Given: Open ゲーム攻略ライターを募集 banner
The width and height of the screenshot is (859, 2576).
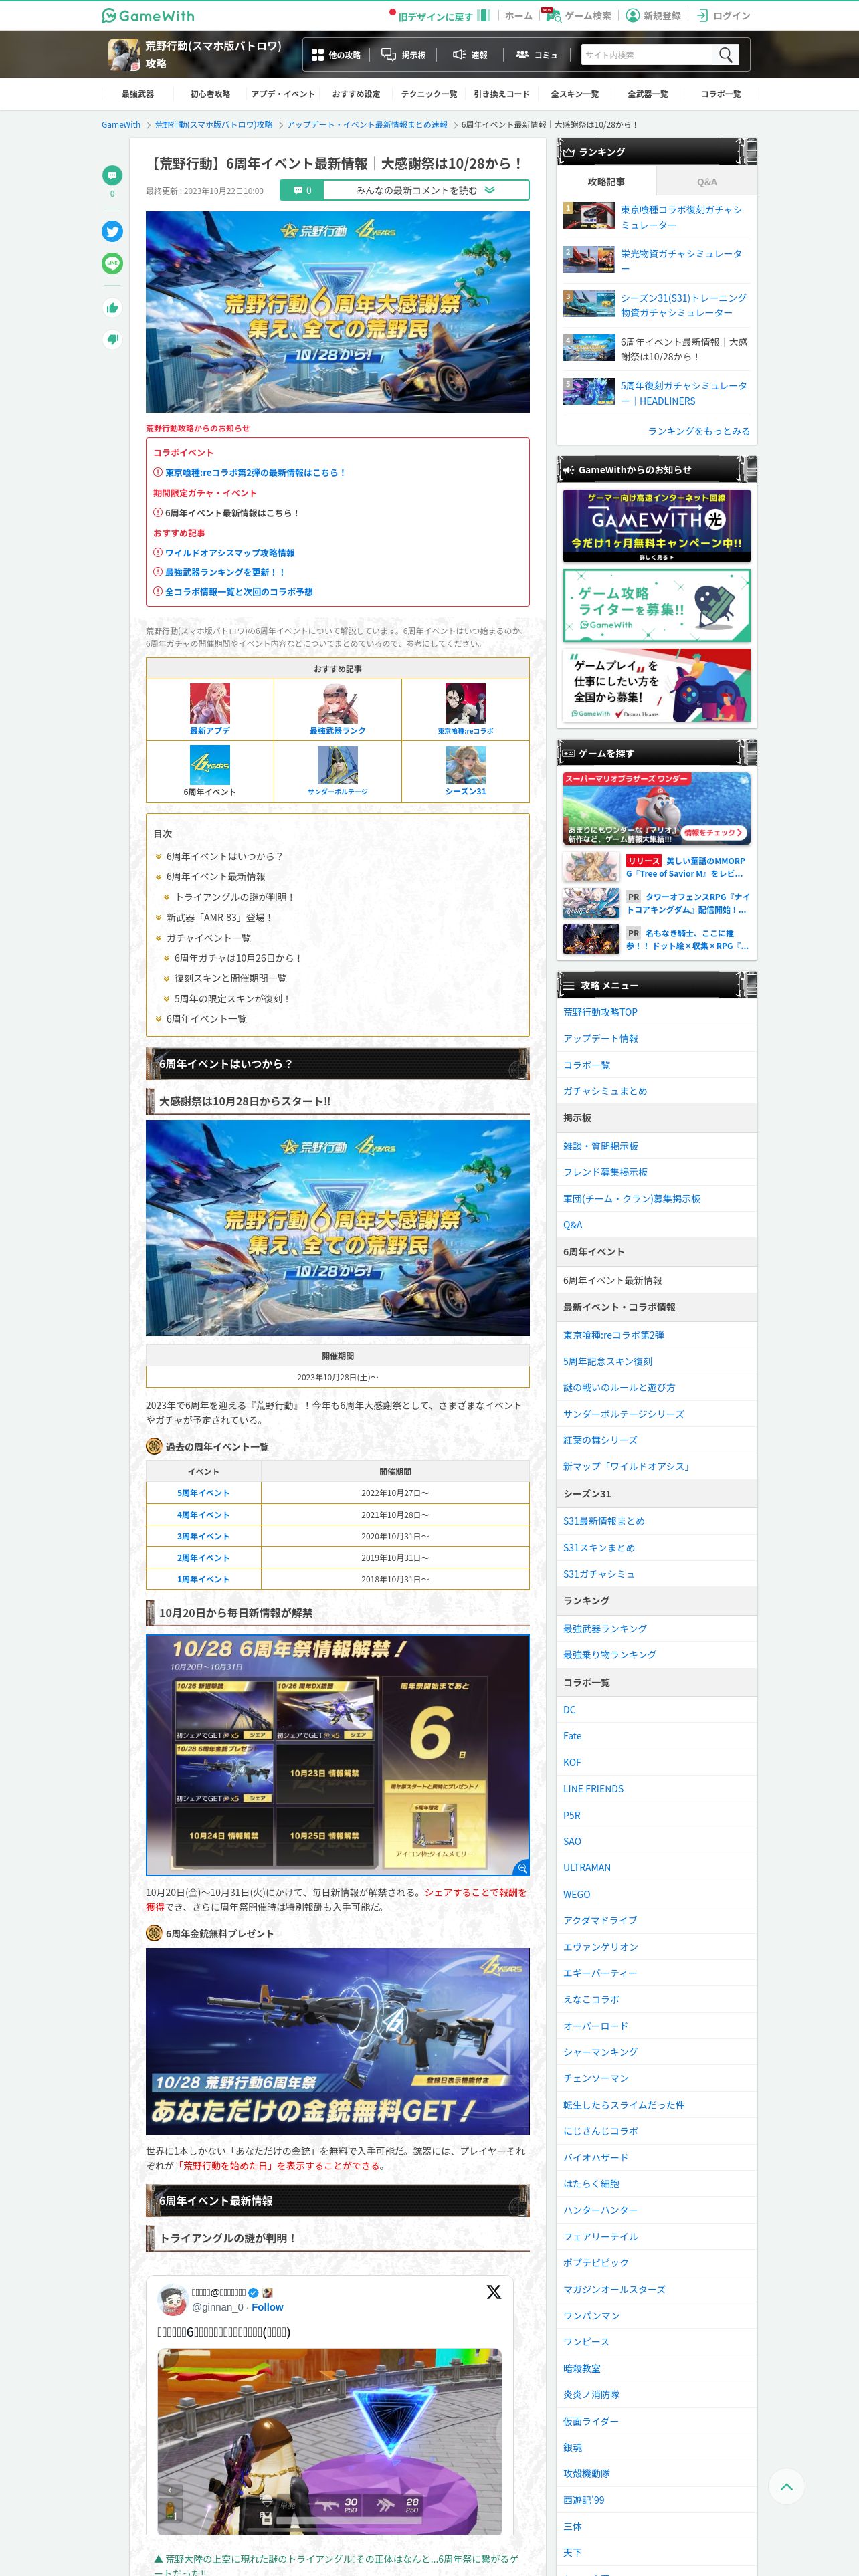Looking at the screenshot, I should (x=656, y=605).
